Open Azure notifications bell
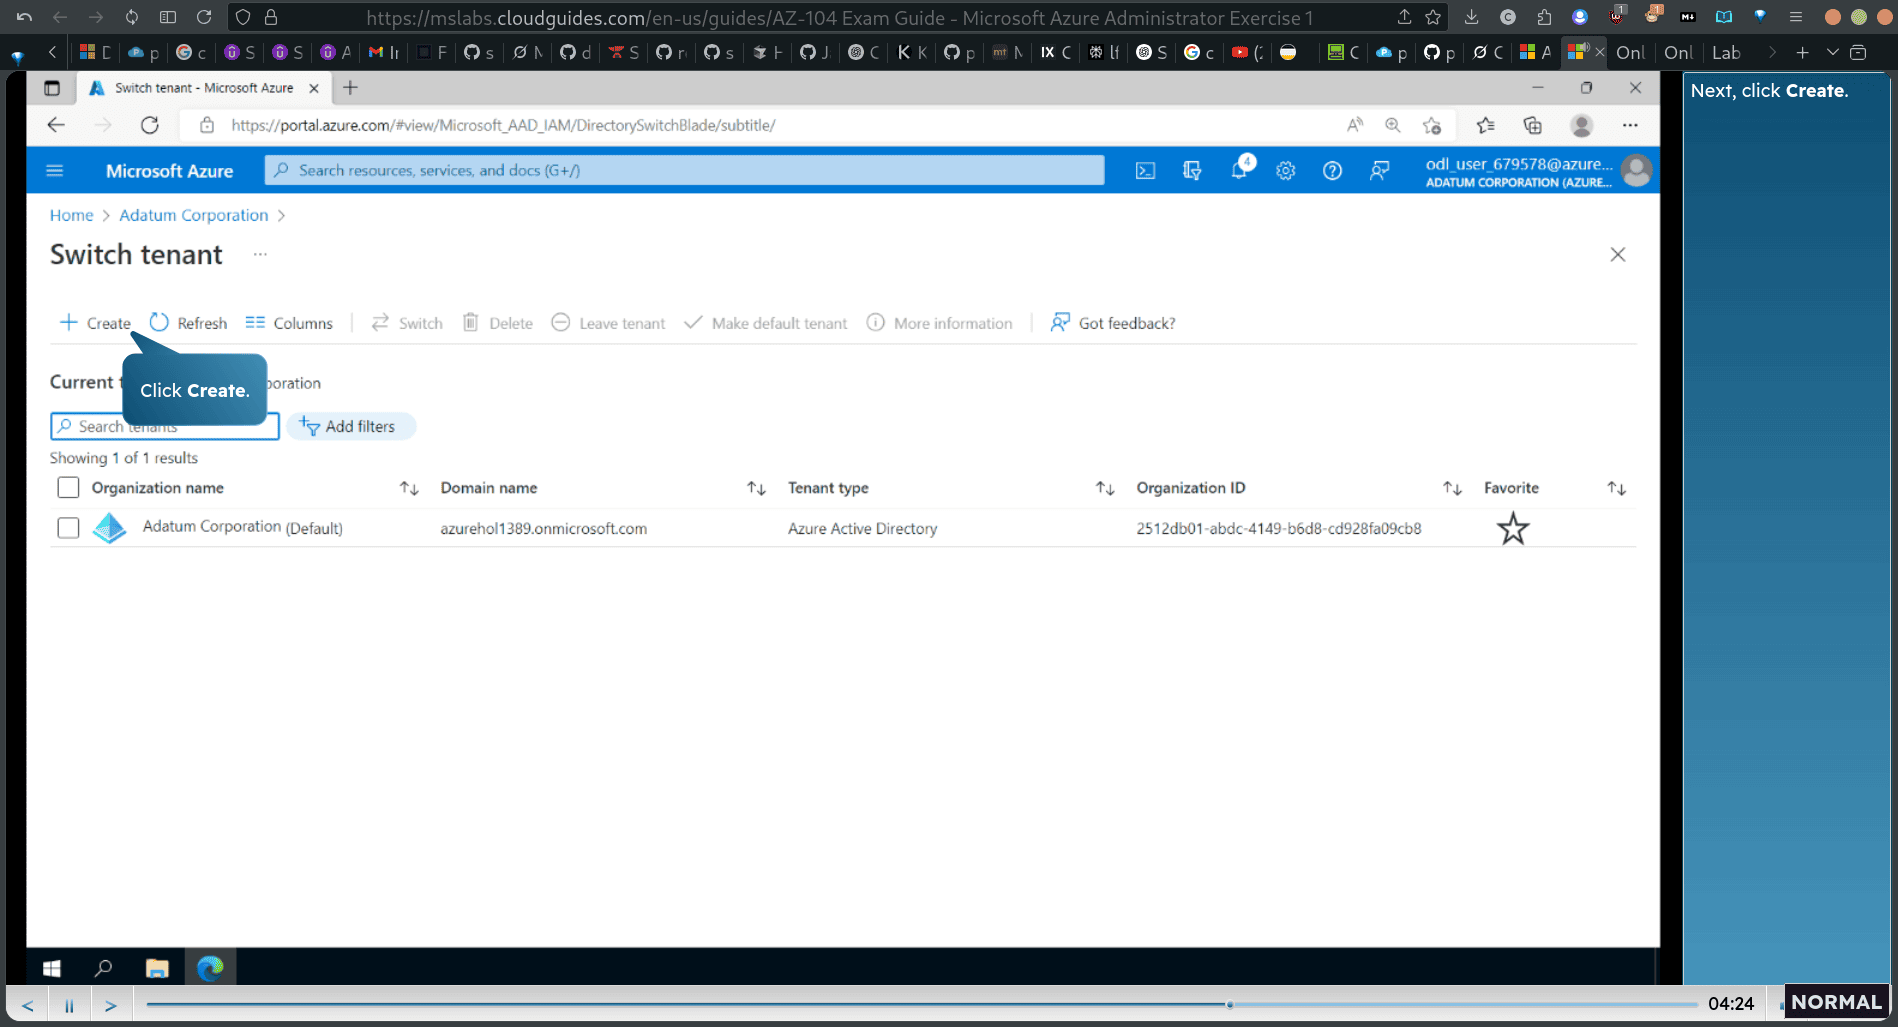The width and height of the screenshot is (1898, 1027). click(x=1239, y=170)
